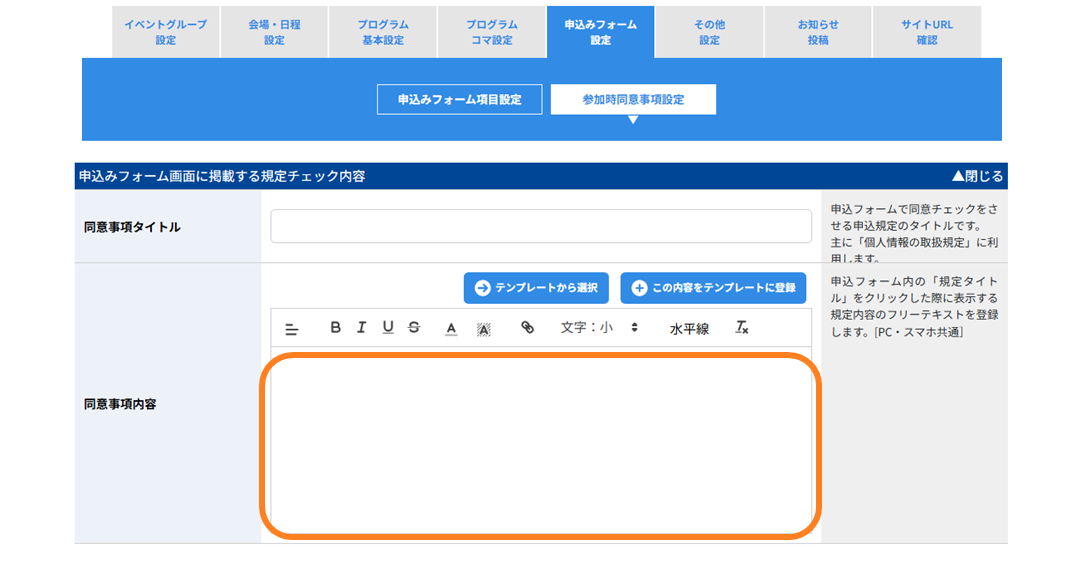Open the お知らせ投稿 tab
1083x565 pixels.
pos(818,32)
